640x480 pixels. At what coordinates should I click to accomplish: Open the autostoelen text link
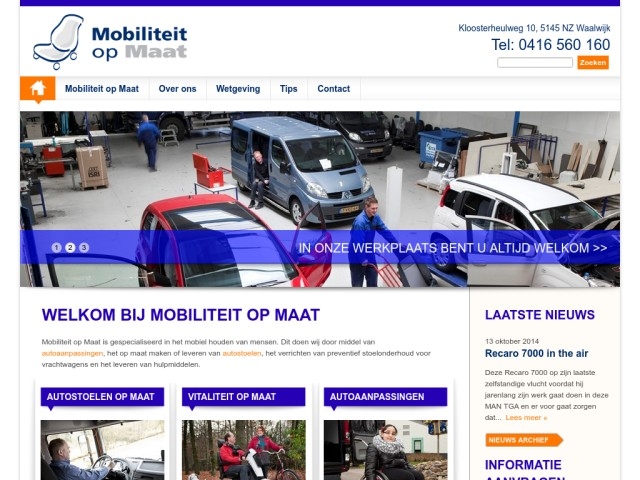[x=242, y=353]
